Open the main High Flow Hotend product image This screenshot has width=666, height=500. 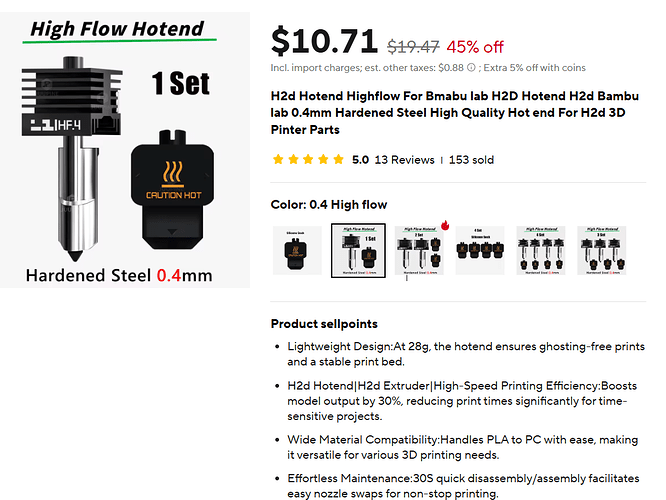tap(125, 150)
